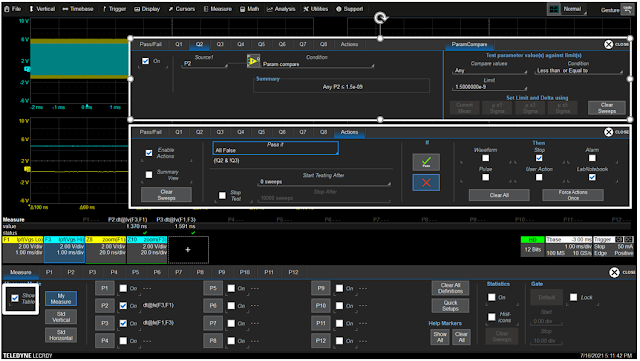
Task: Open the Less than or Equal to dropdown
Action: (x=579, y=71)
